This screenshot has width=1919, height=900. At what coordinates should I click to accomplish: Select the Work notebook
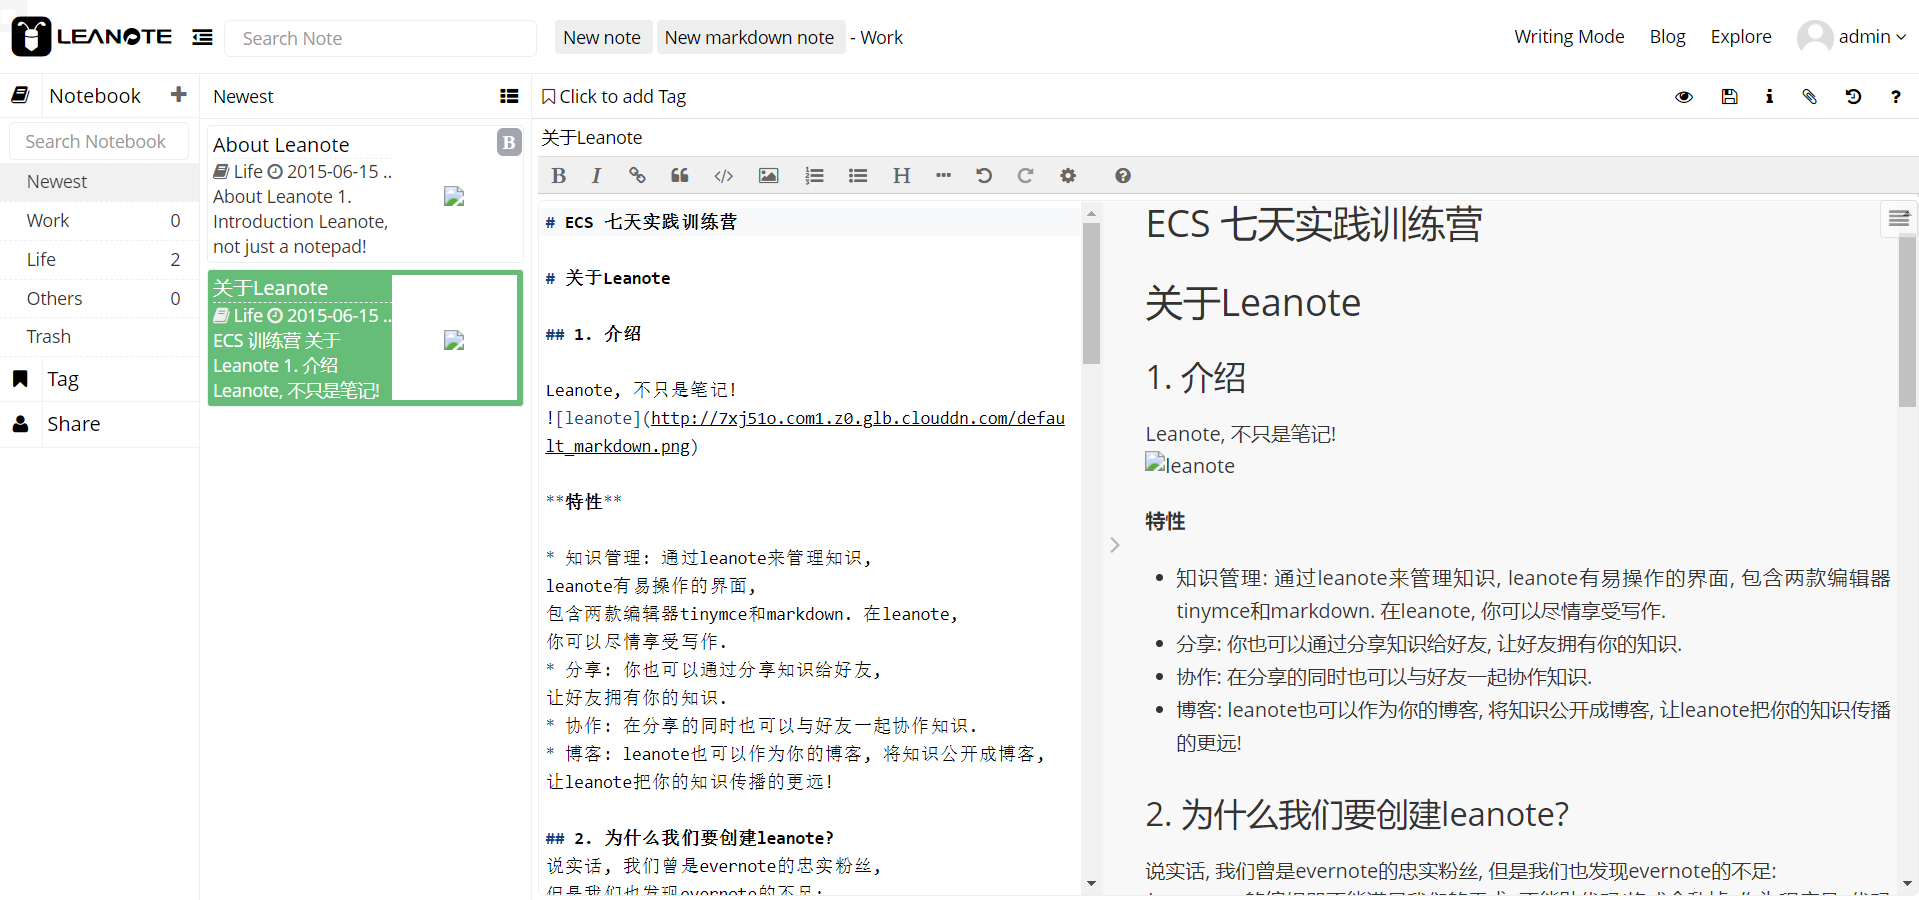[x=99, y=220]
